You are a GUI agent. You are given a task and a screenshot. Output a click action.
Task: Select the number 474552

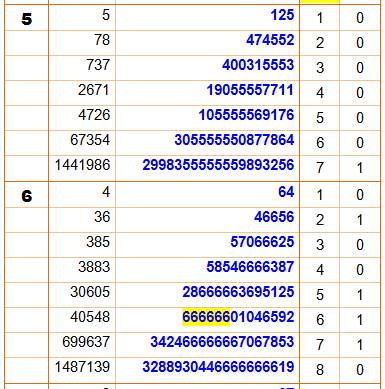click(x=270, y=40)
